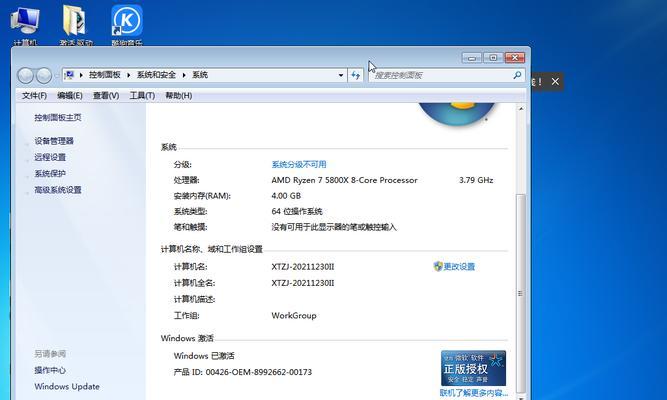Open 设备管理器 from the sidebar

point(54,141)
